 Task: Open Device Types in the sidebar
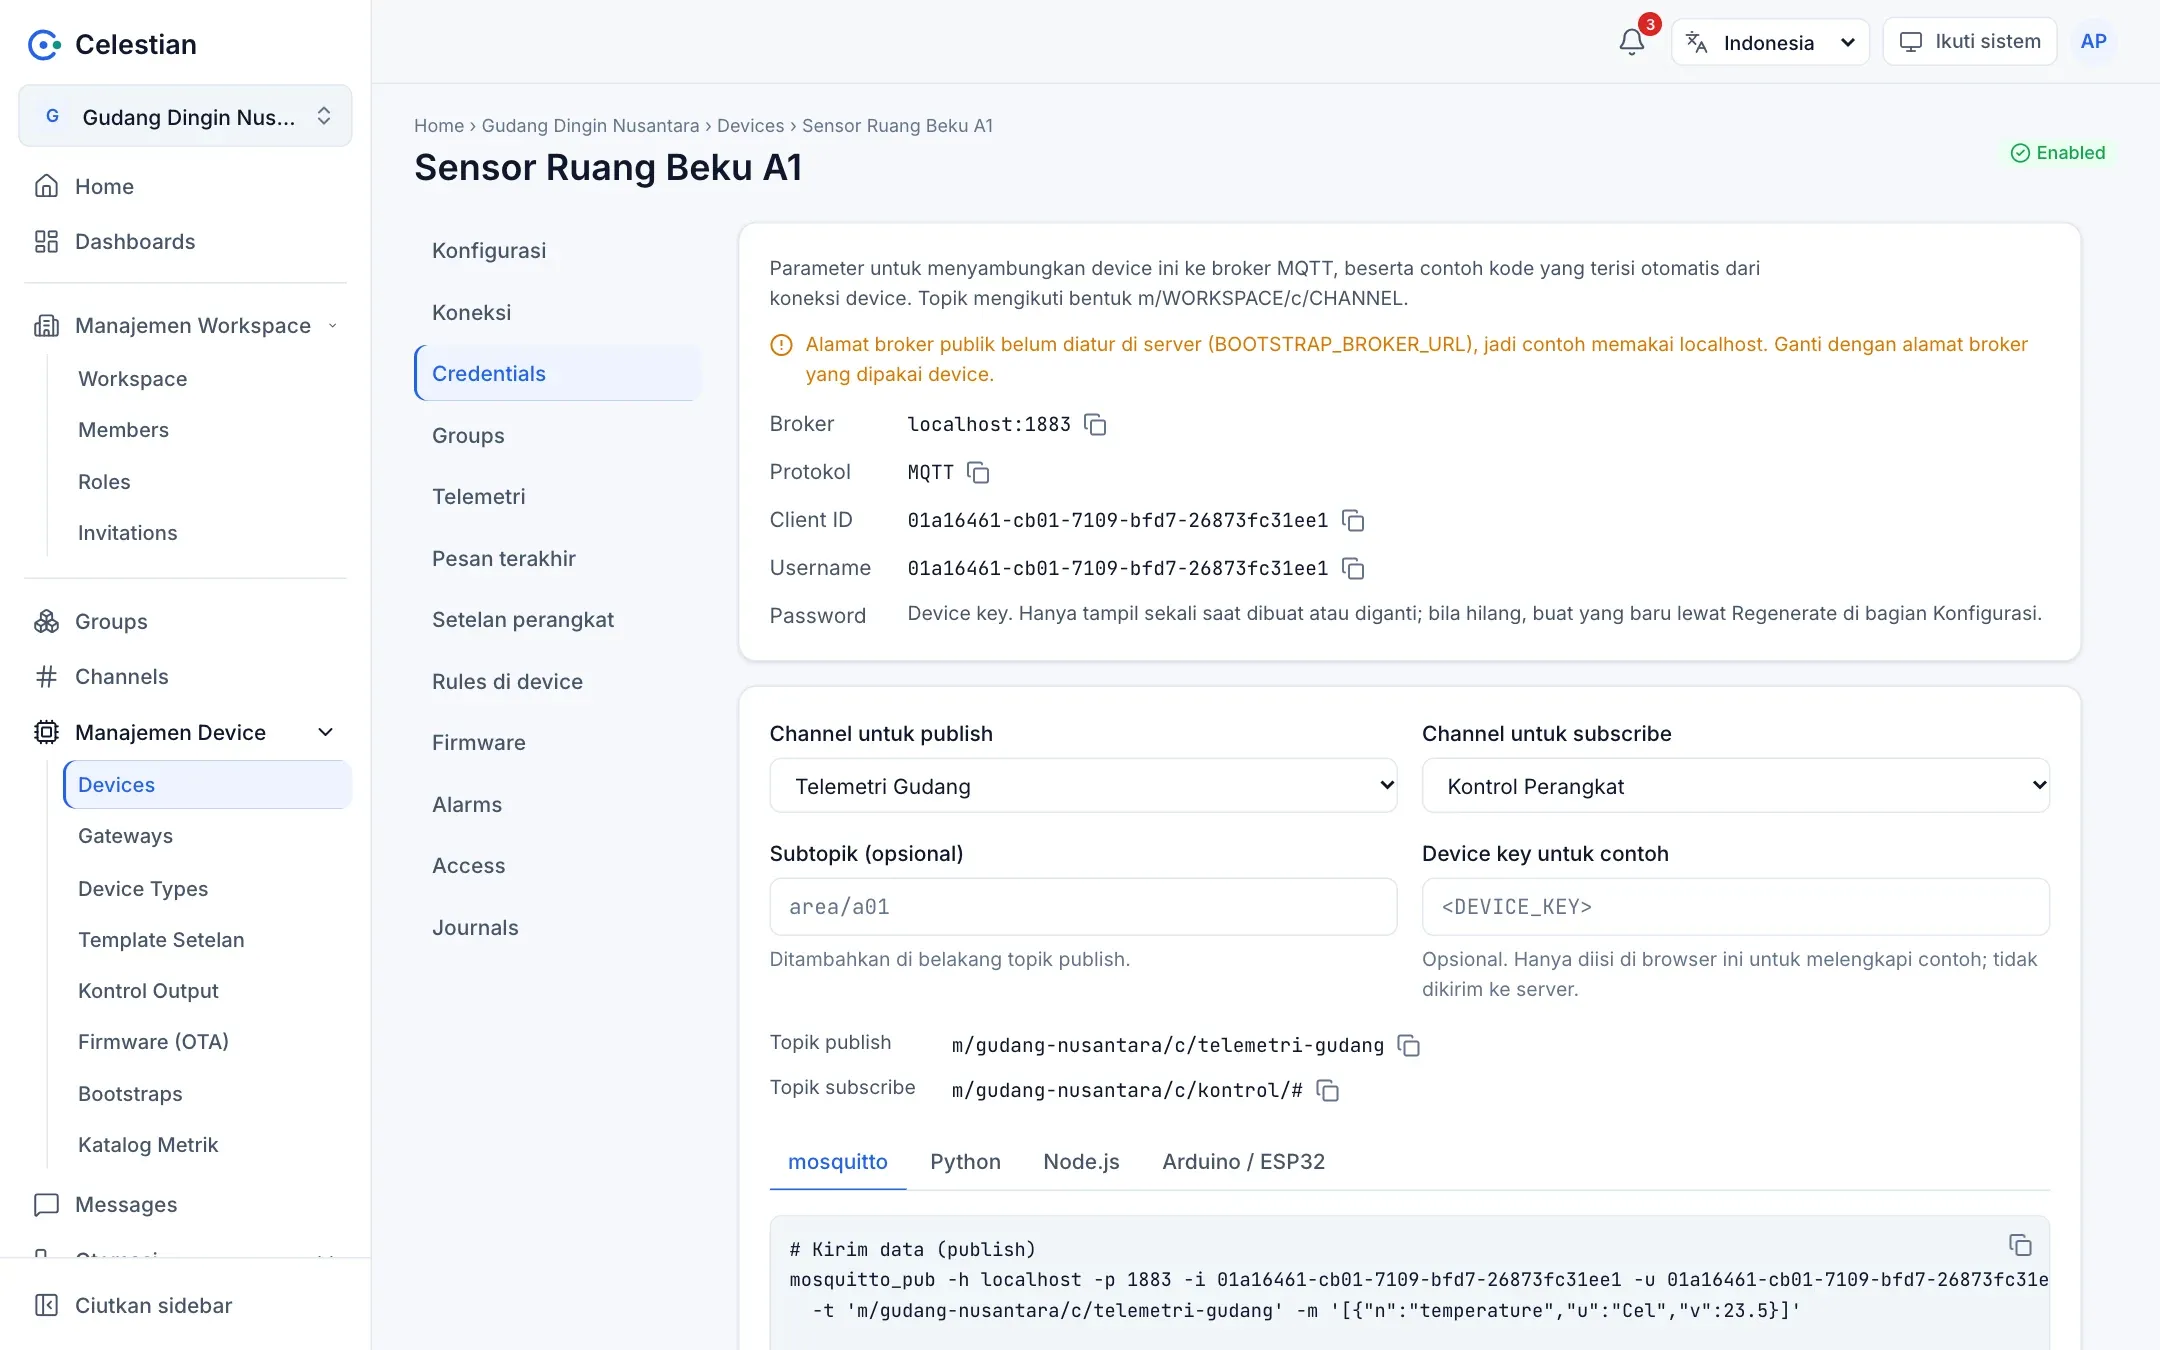207,888
